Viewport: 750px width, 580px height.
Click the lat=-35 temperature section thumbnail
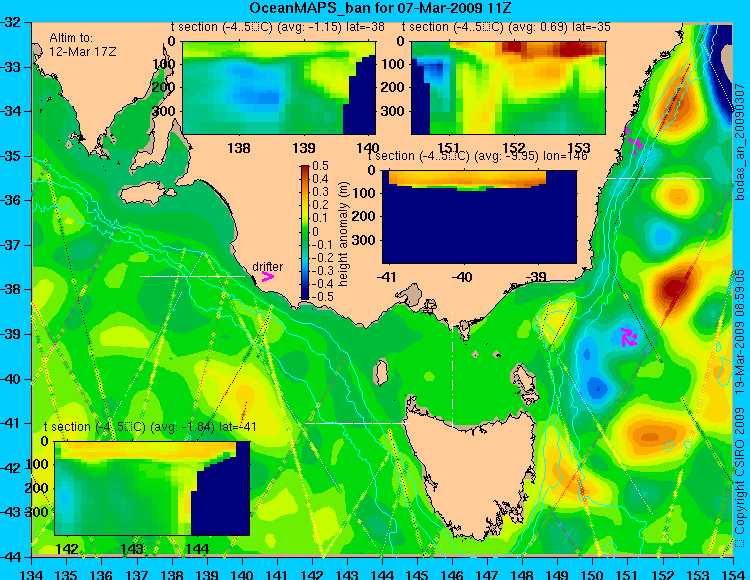click(508, 88)
